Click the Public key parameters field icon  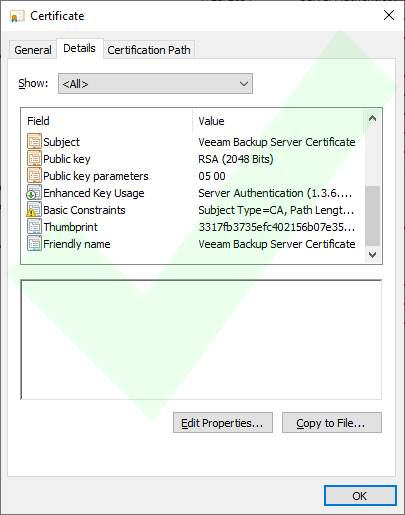tap(34, 175)
